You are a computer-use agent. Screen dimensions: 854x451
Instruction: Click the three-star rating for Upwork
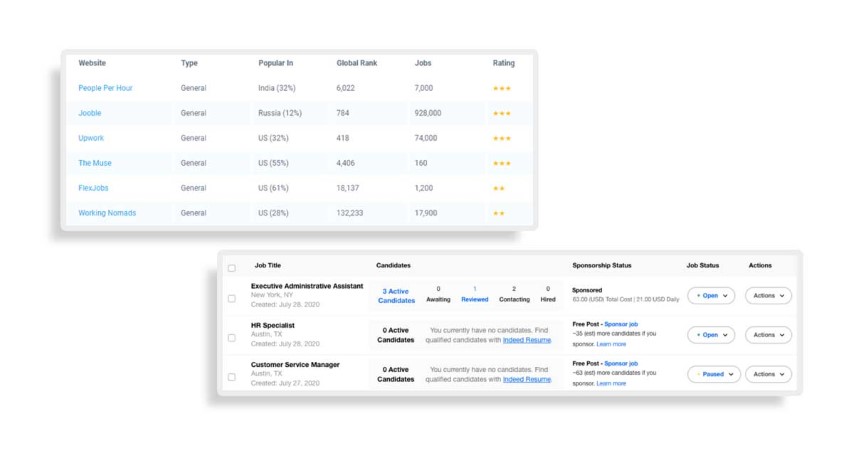(502, 138)
